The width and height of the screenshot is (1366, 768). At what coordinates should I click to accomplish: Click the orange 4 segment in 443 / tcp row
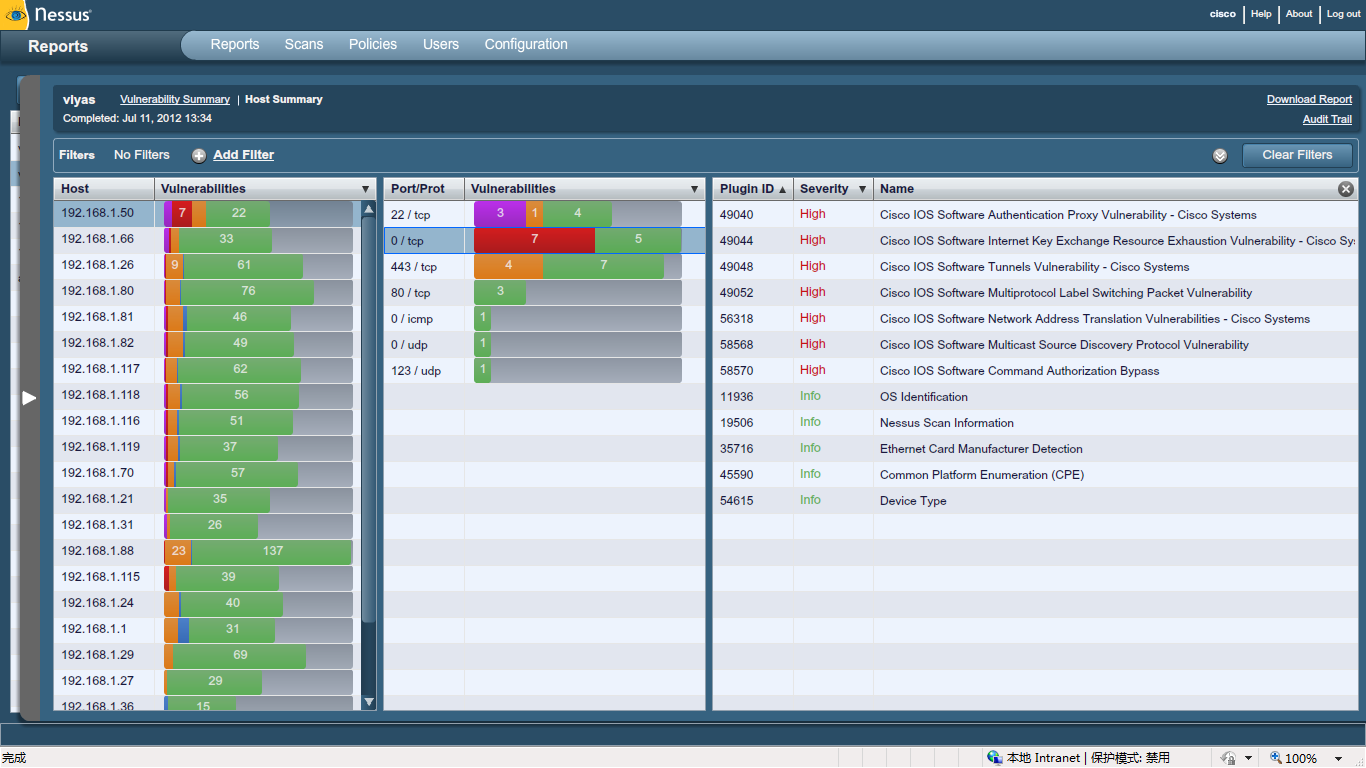click(508, 266)
